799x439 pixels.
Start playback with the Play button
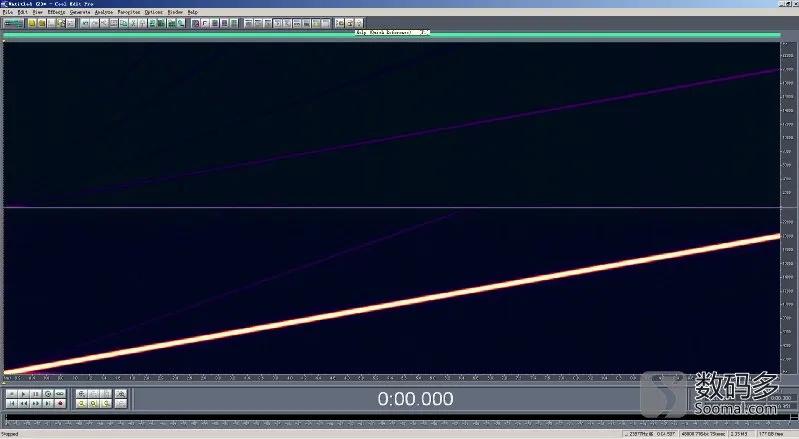coord(23,394)
